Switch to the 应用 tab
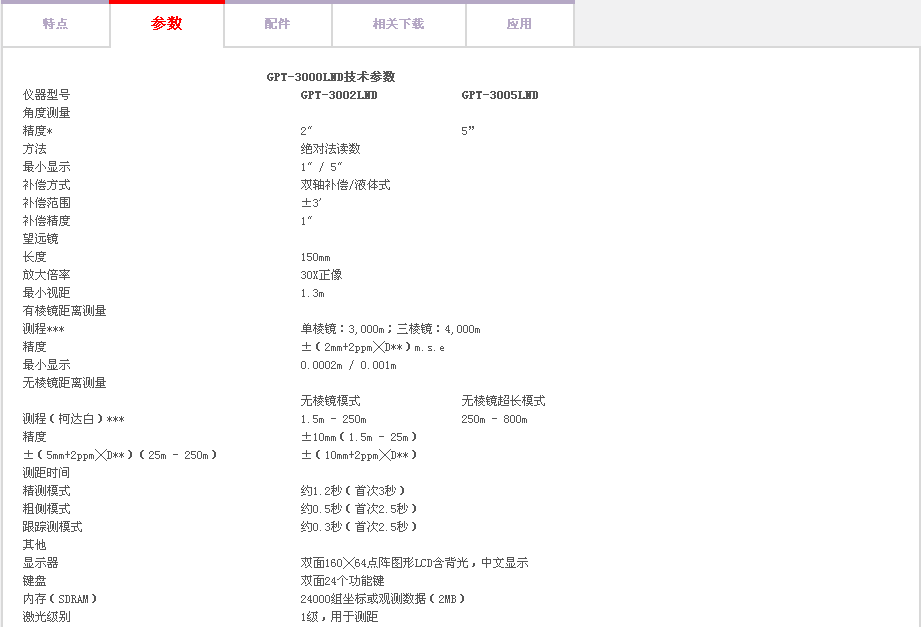921x627 pixels. pyautogui.click(x=519, y=24)
